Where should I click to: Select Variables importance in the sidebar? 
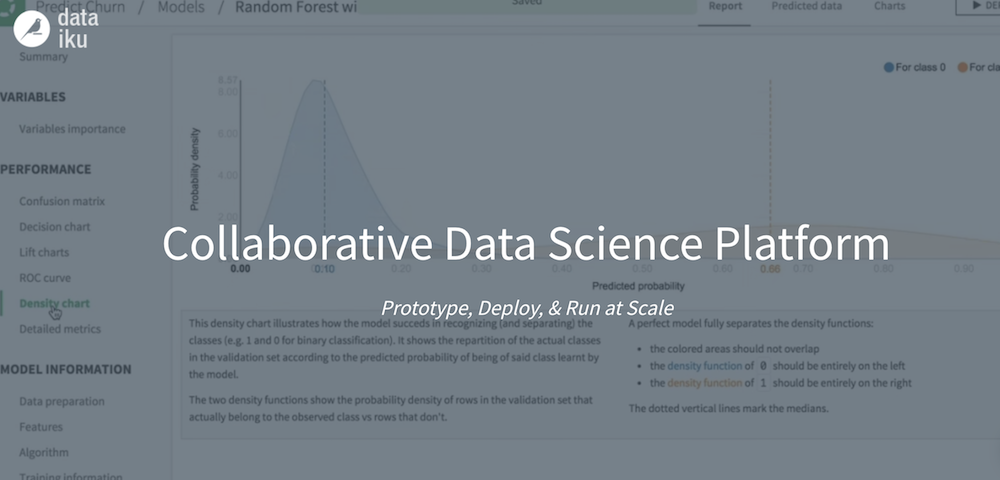click(x=72, y=129)
